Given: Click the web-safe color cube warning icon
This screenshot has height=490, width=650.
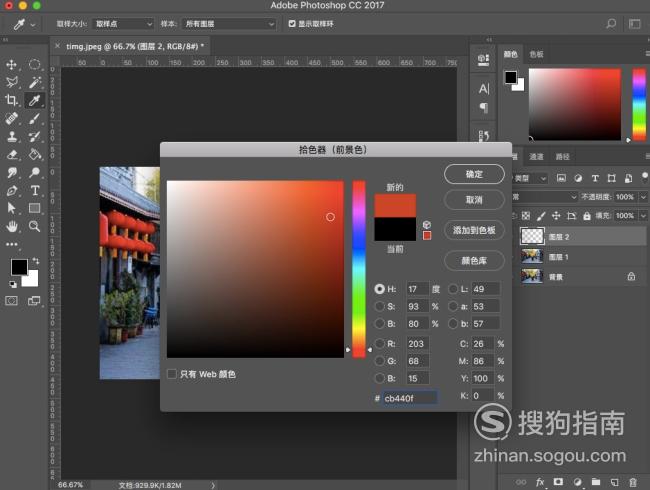Looking at the screenshot, I should pos(427,225).
